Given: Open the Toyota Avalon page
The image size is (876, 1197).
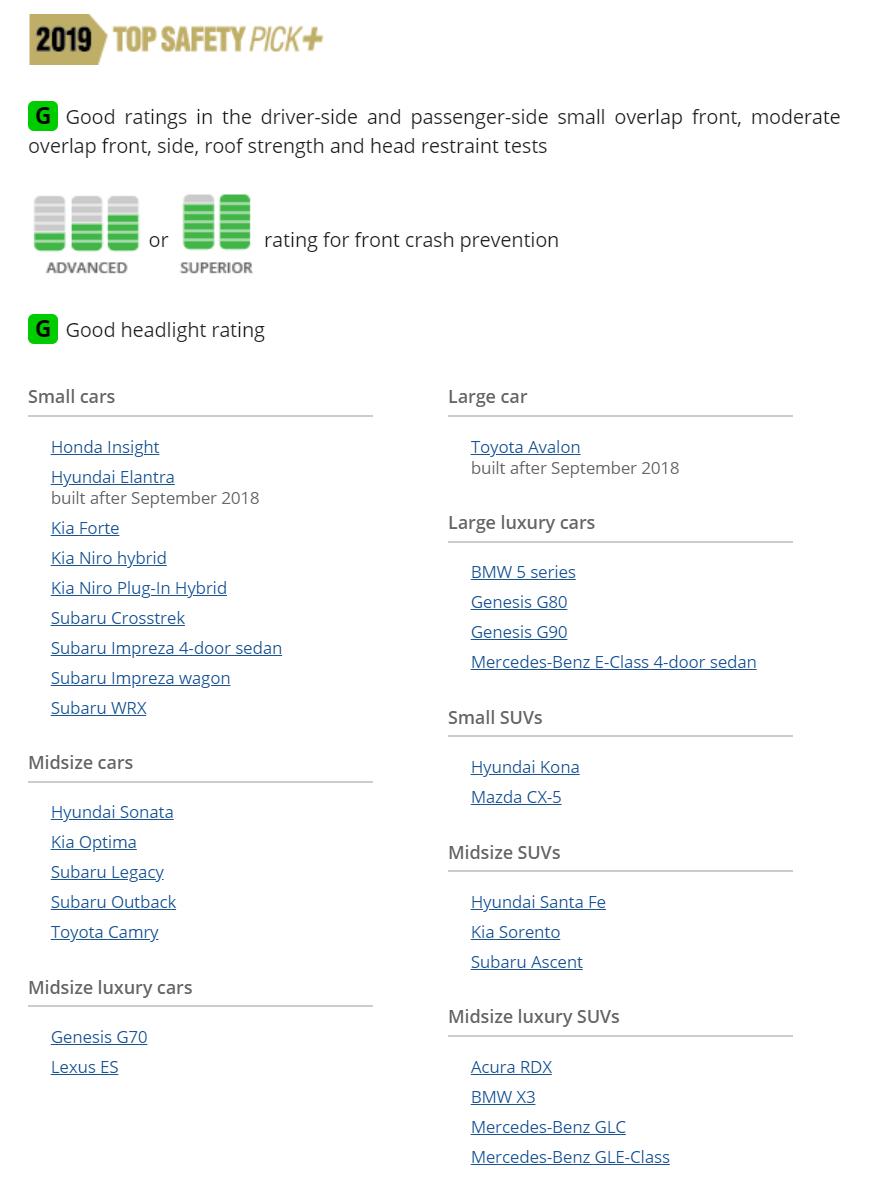Looking at the screenshot, I should pos(526,447).
